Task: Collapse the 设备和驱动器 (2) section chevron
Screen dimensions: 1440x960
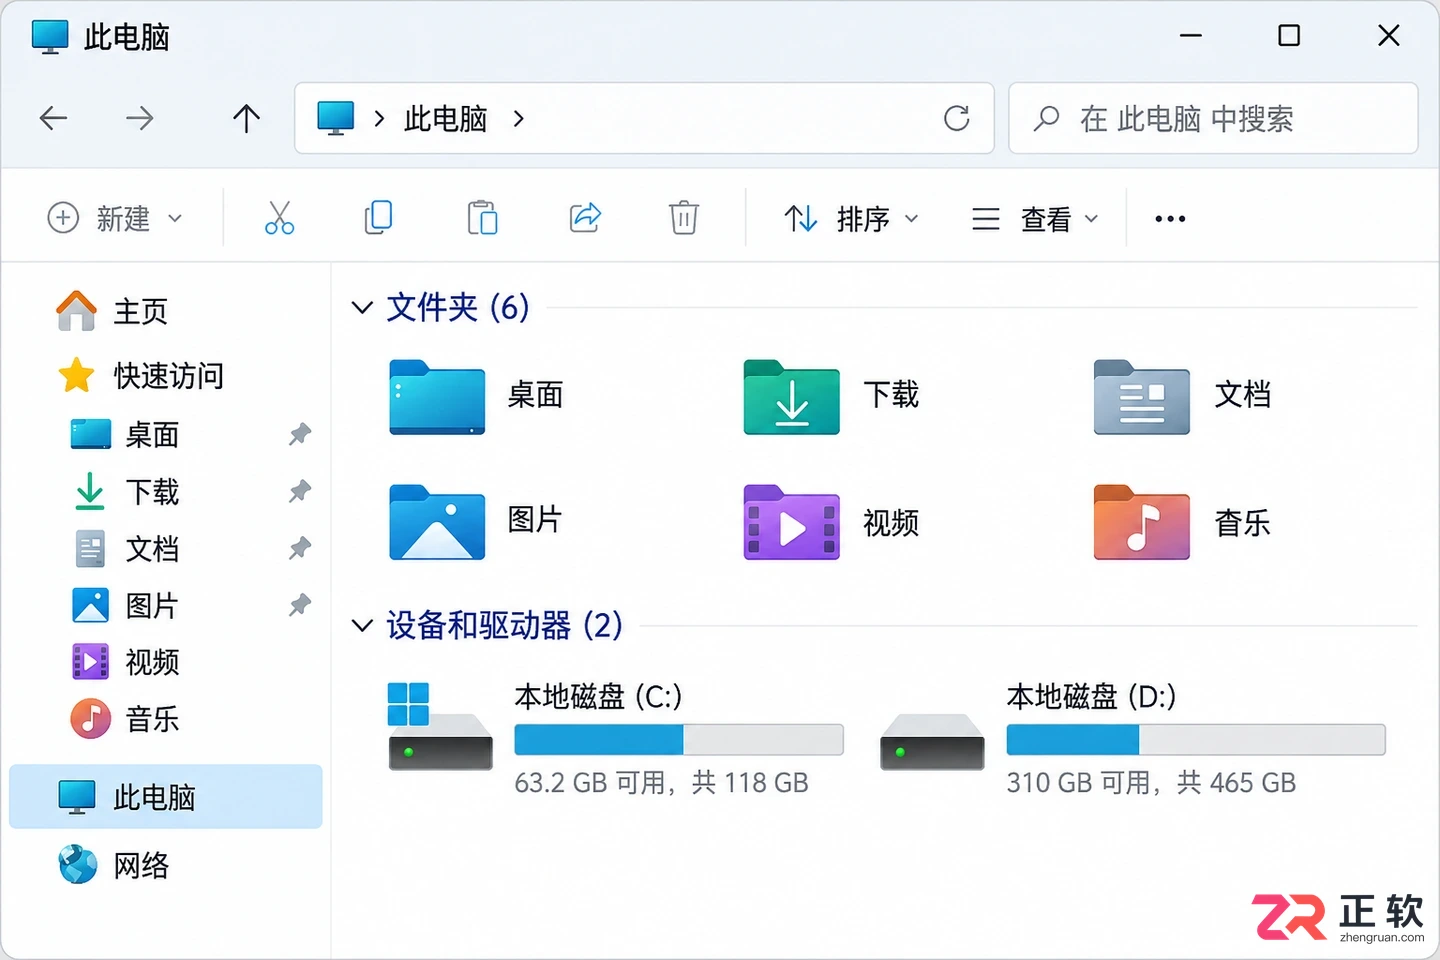Action: [362, 626]
